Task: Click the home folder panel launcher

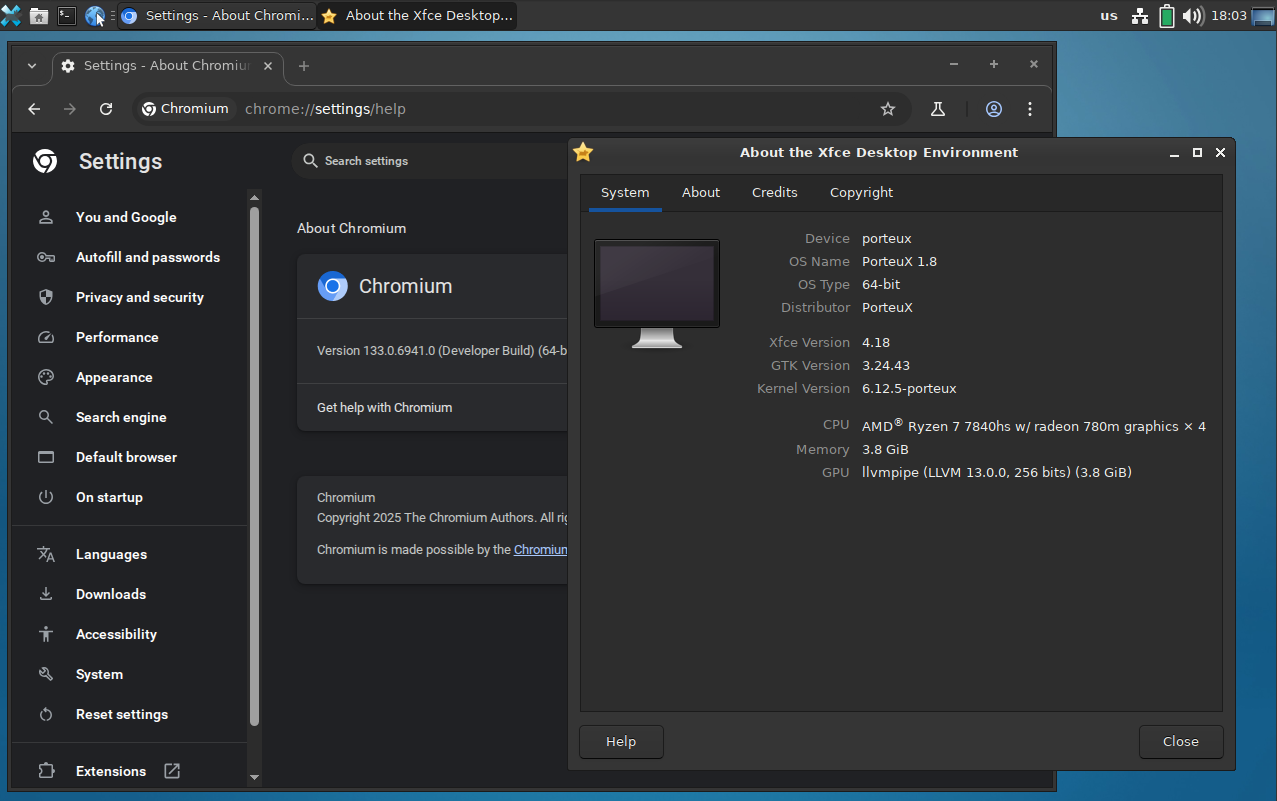Action: click(39, 15)
